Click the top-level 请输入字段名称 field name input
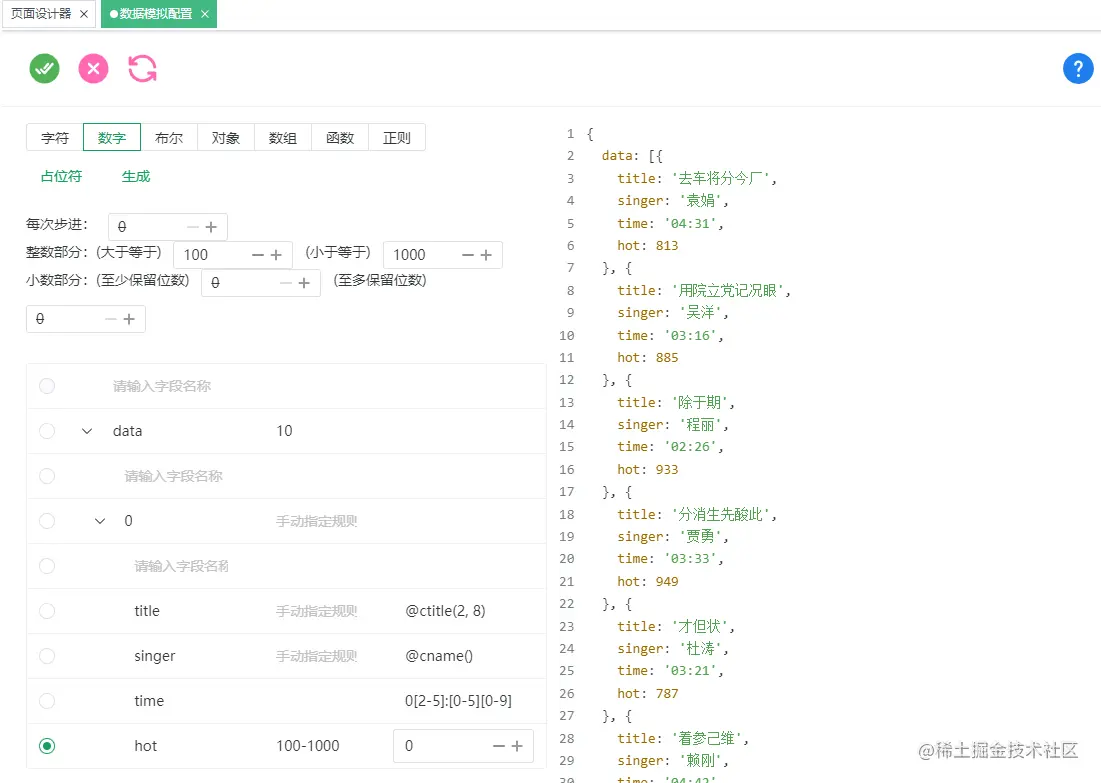This screenshot has width=1101, height=783. coord(162,386)
